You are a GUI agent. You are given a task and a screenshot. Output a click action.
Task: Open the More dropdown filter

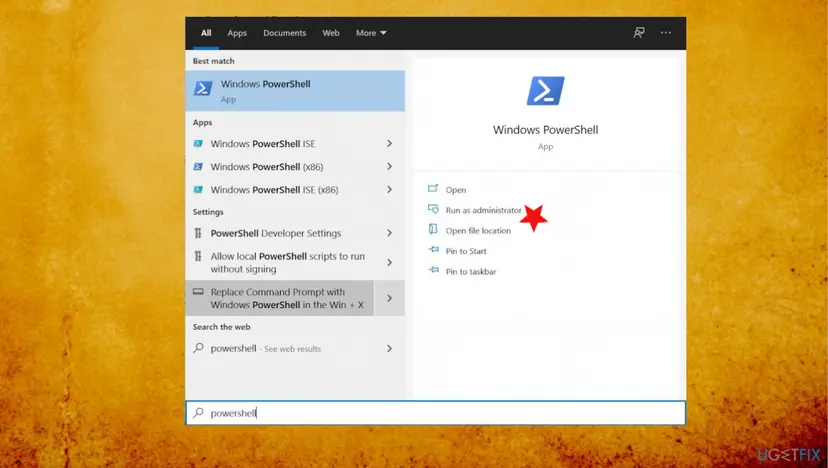tap(371, 33)
